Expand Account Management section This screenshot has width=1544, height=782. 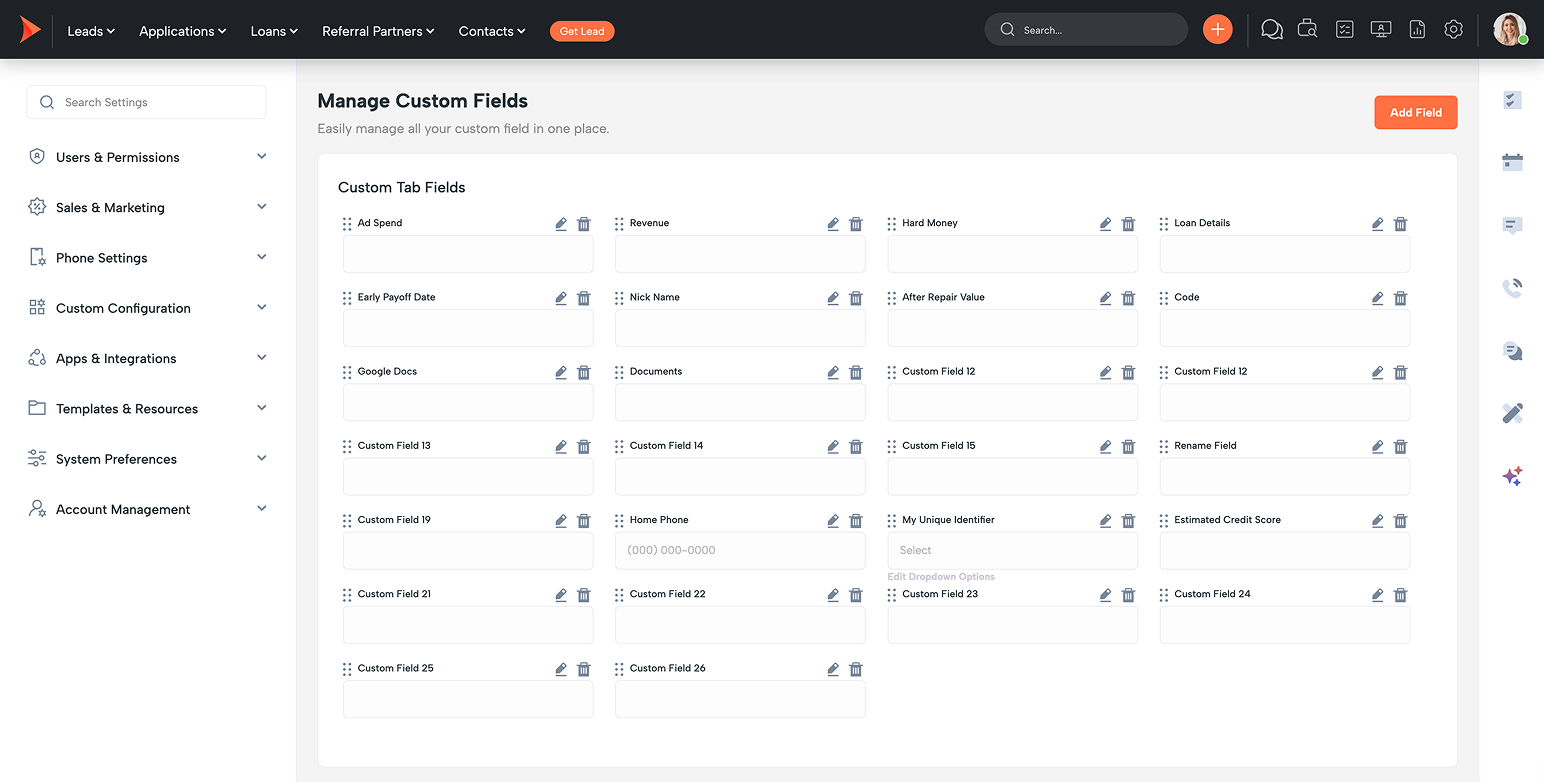(148, 509)
